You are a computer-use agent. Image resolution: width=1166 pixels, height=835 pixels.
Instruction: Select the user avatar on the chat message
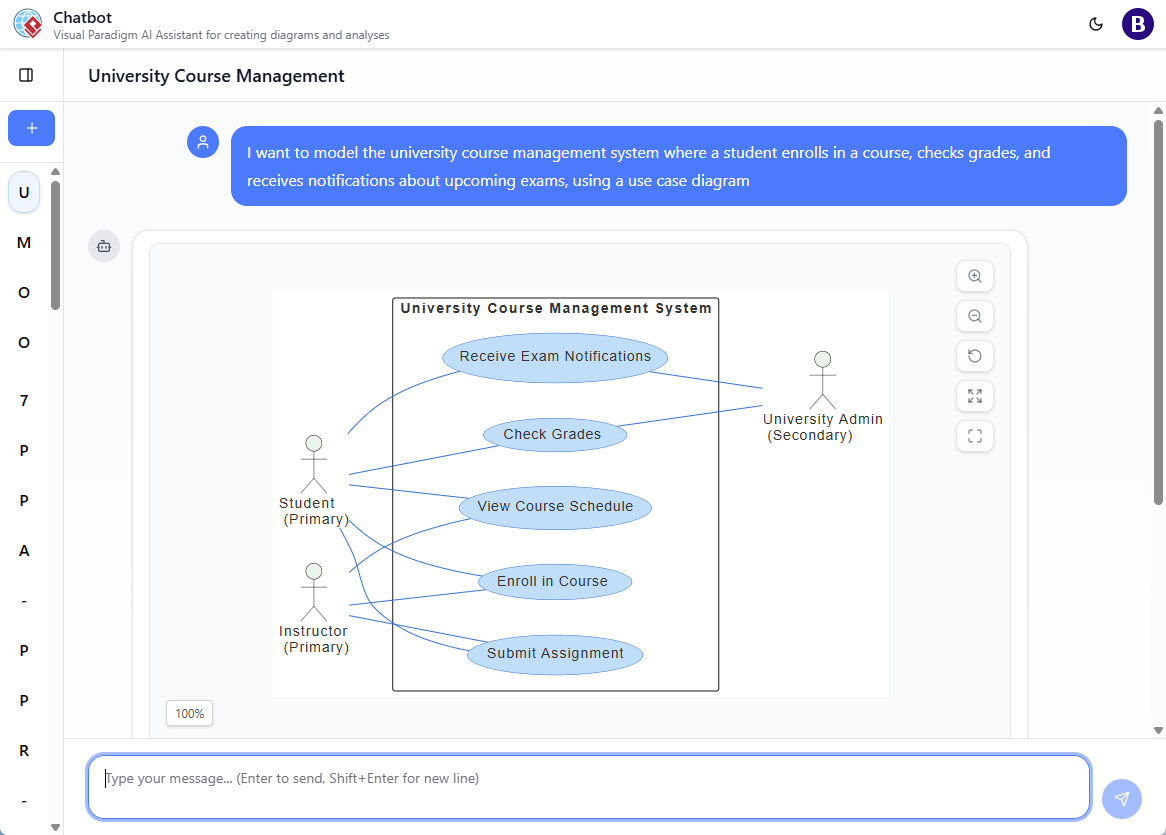(x=203, y=142)
